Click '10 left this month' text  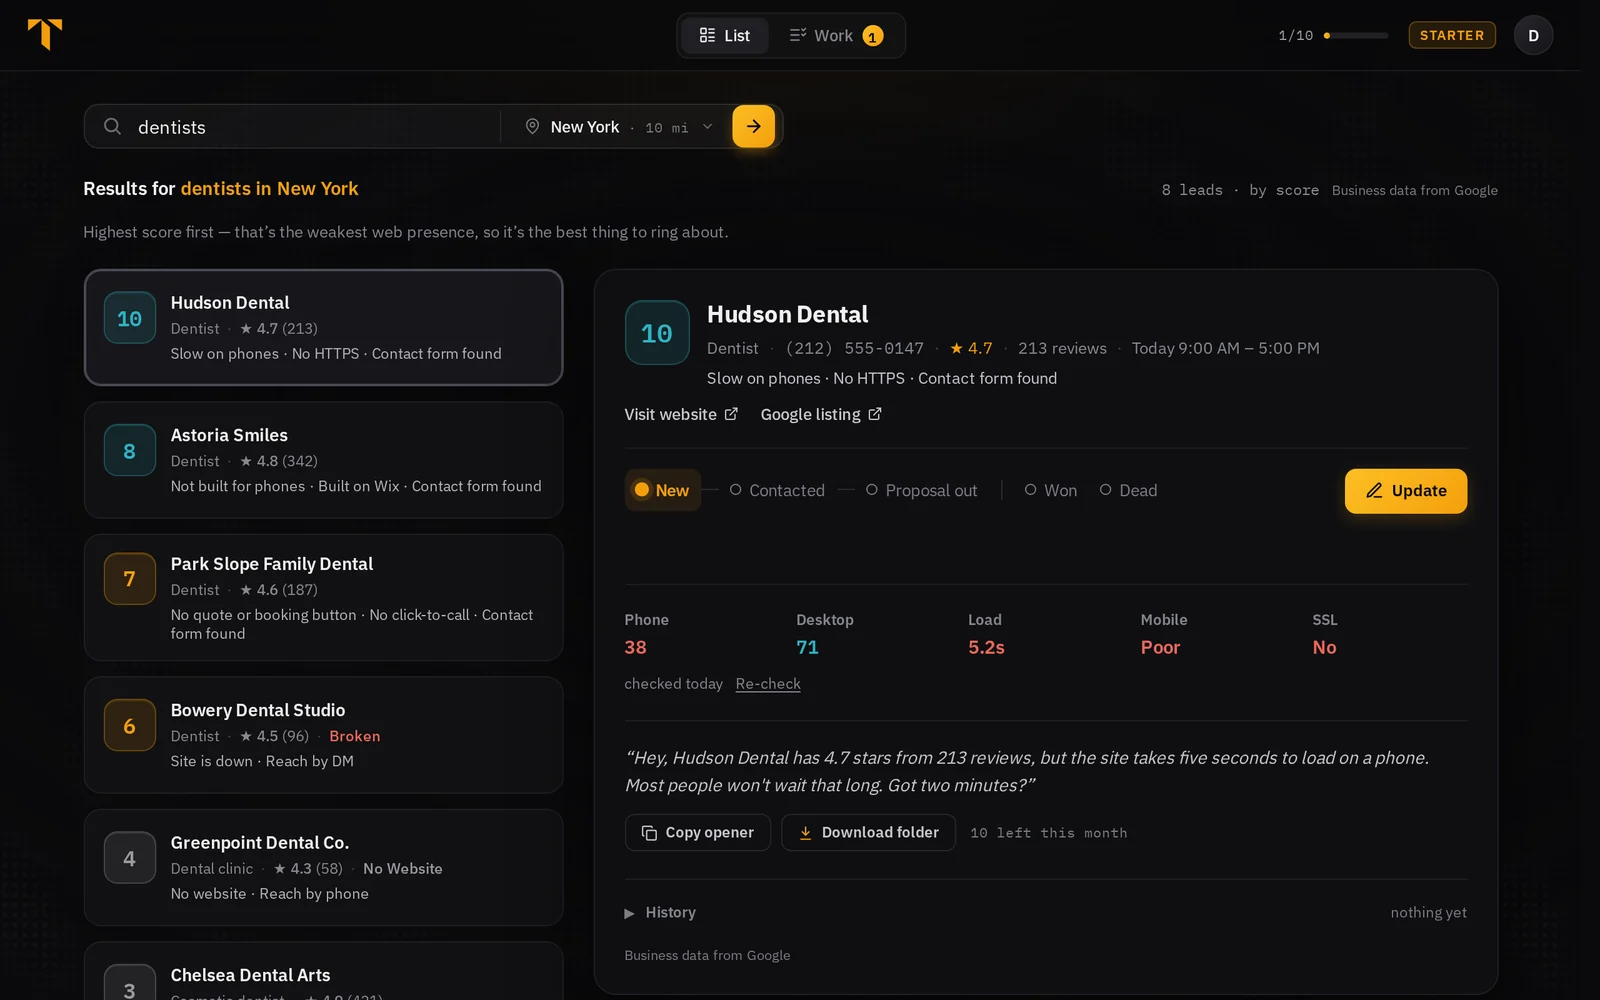pos(1049,833)
